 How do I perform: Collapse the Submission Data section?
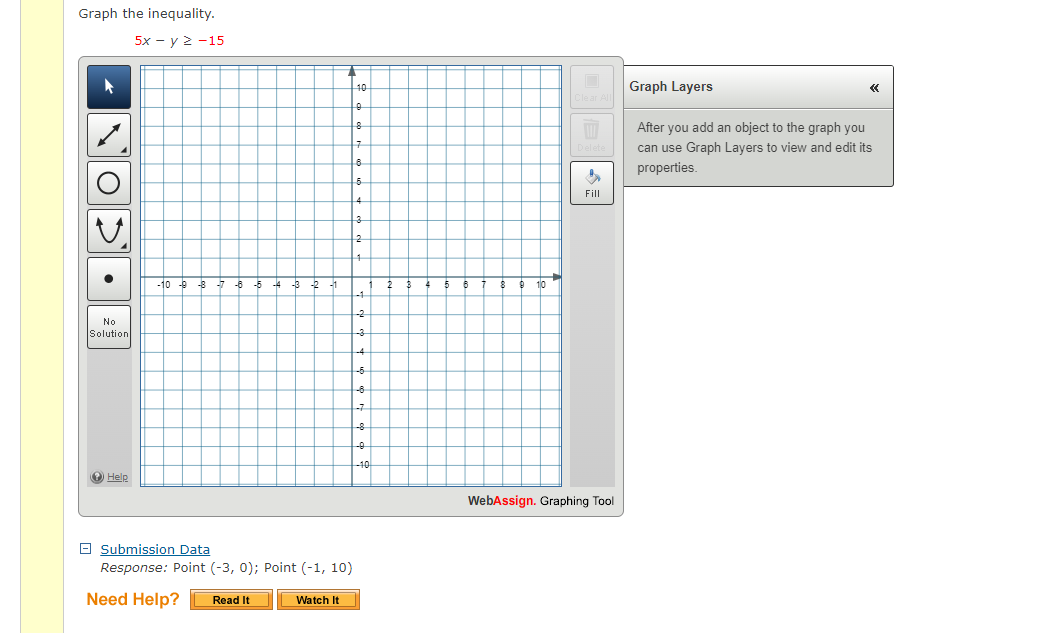point(86,549)
